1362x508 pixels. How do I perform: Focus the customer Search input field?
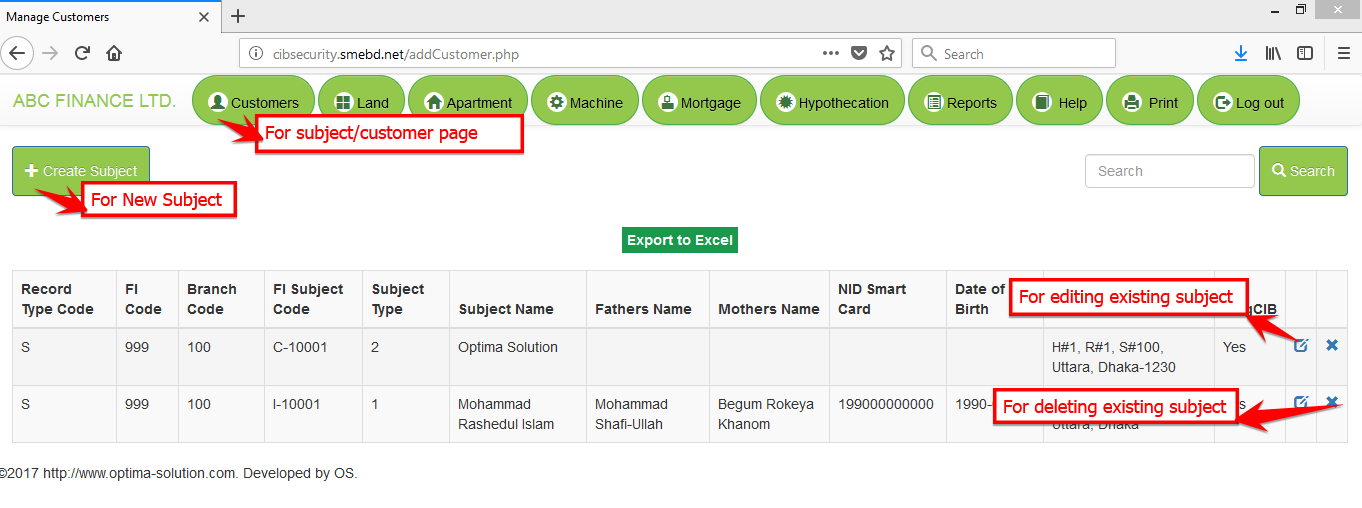click(1169, 171)
